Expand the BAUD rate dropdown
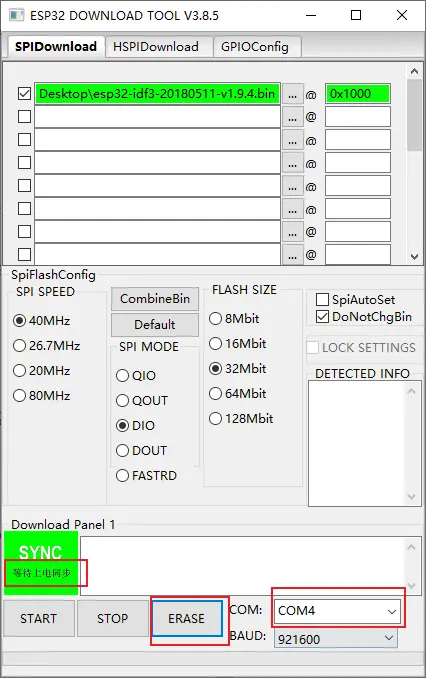The width and height of the screenshot is (426, 678). [x=336, y=639]
